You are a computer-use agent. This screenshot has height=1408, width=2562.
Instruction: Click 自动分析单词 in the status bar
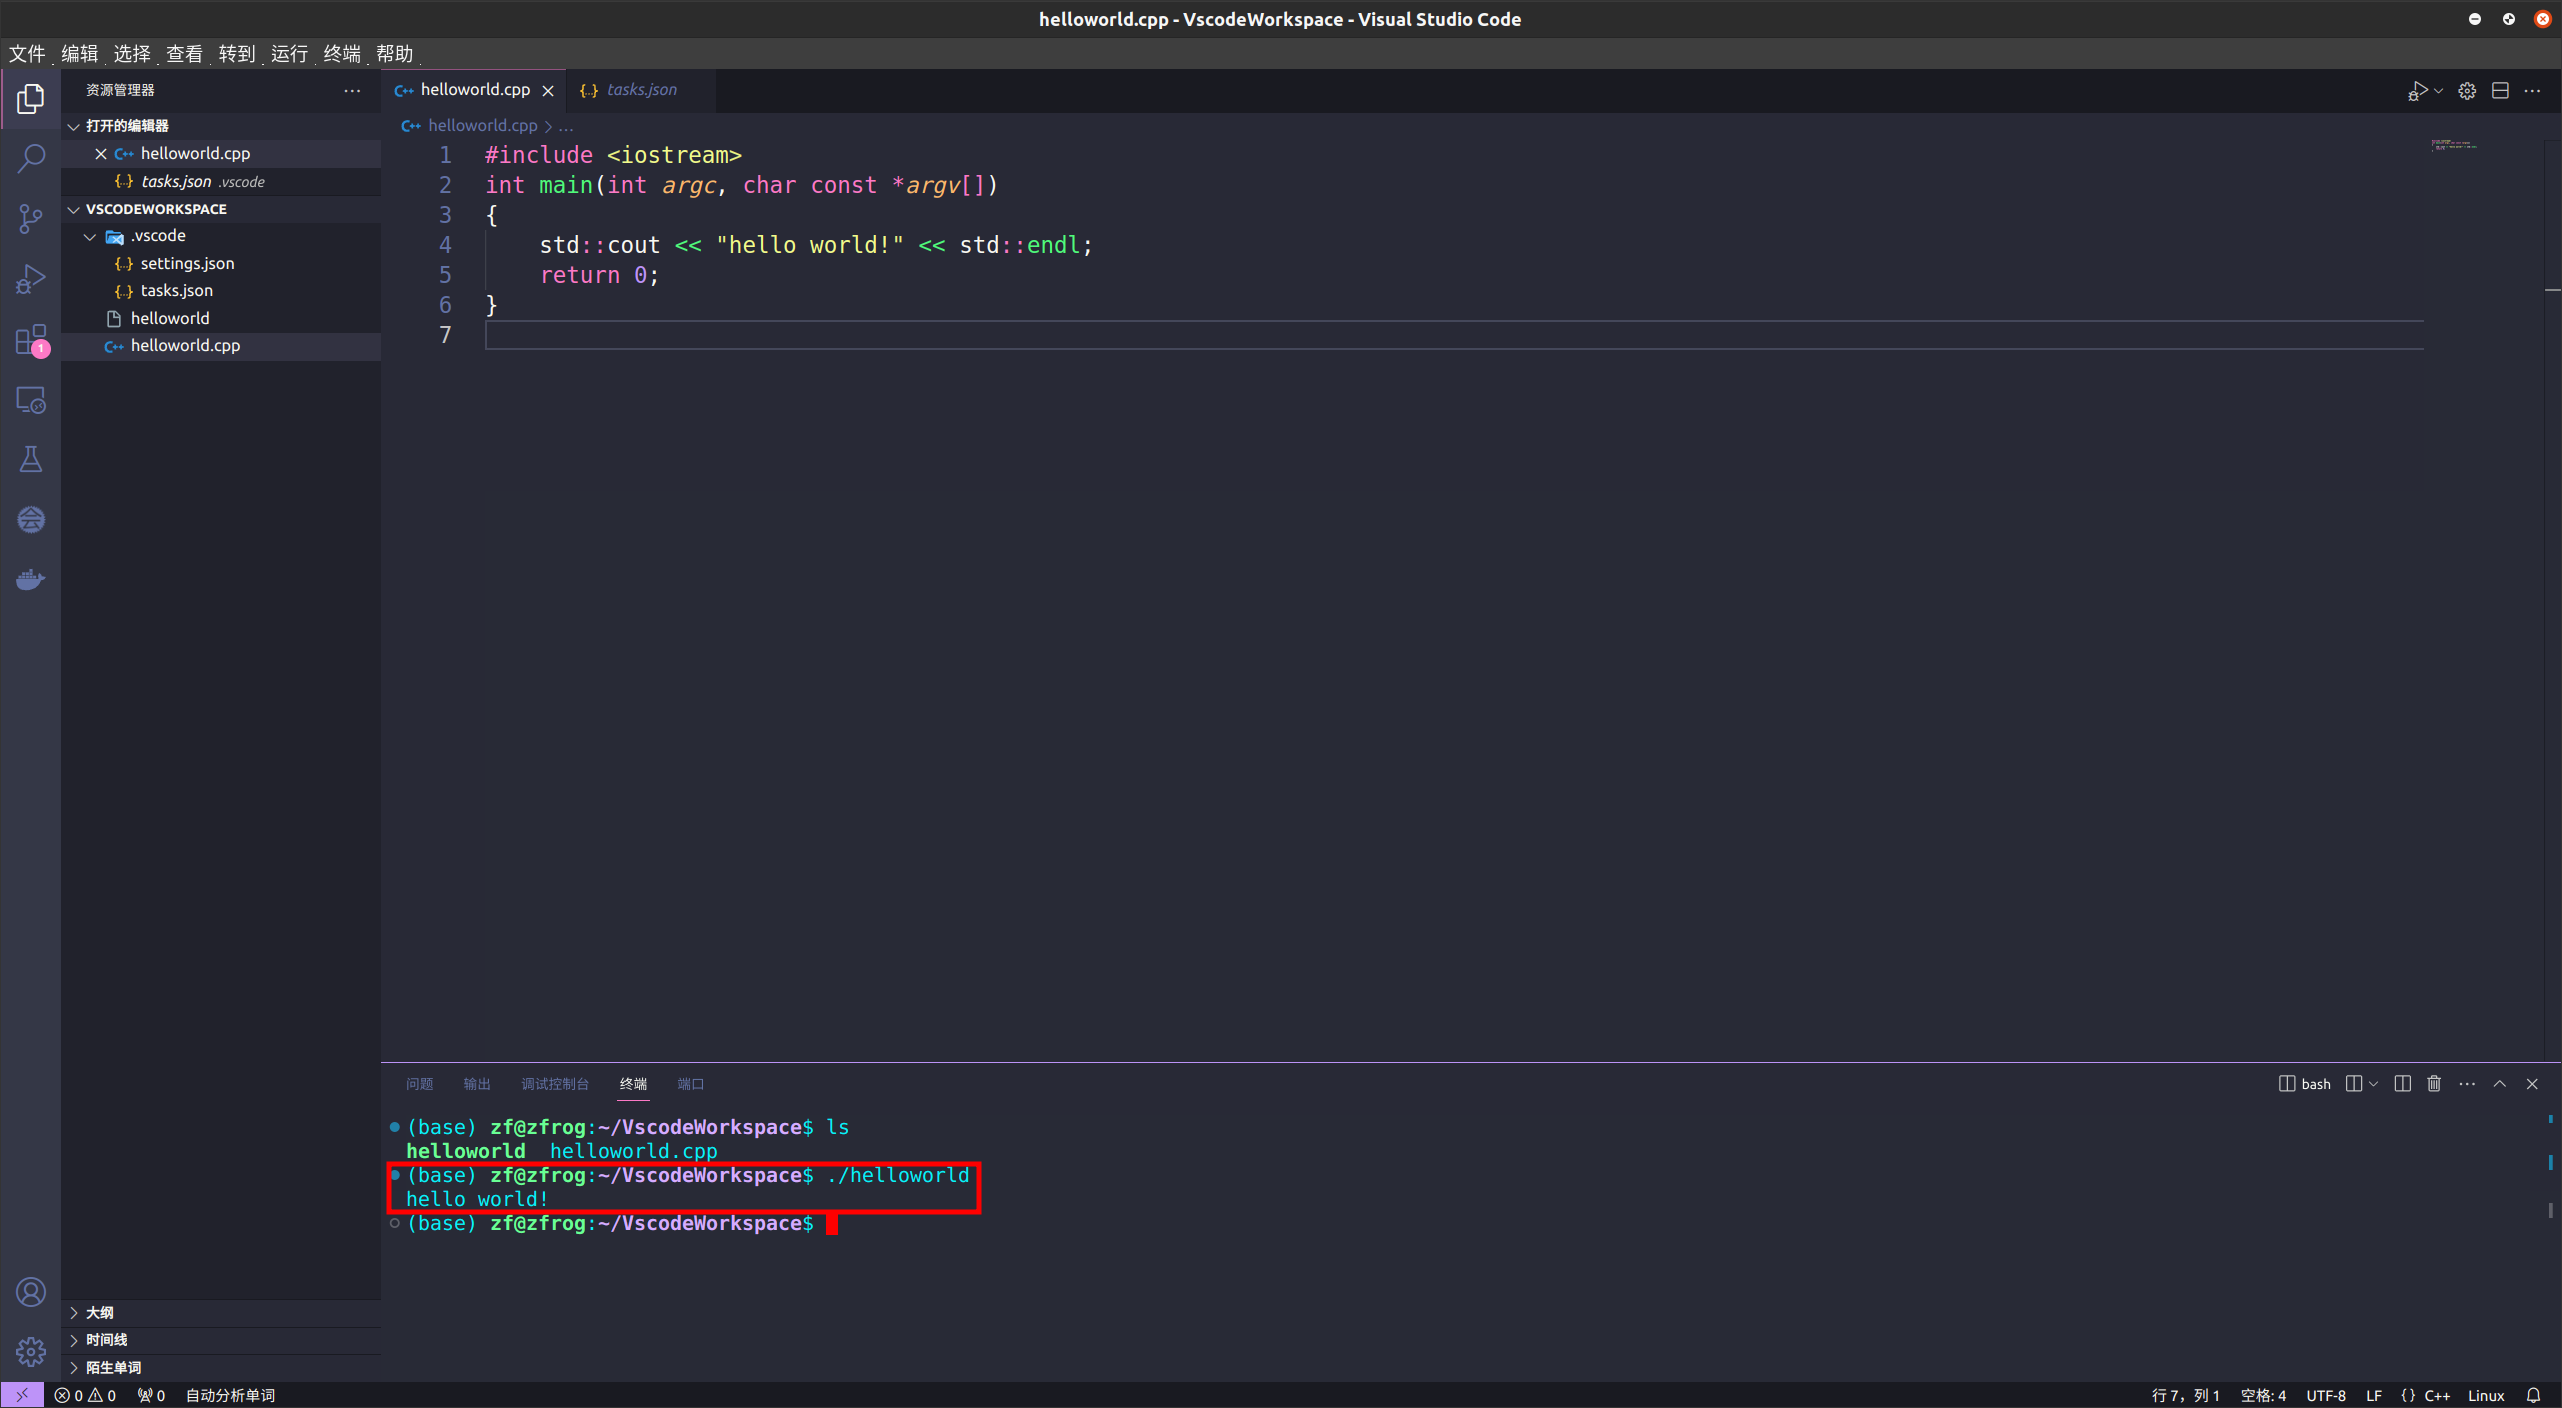[229, 1394]
